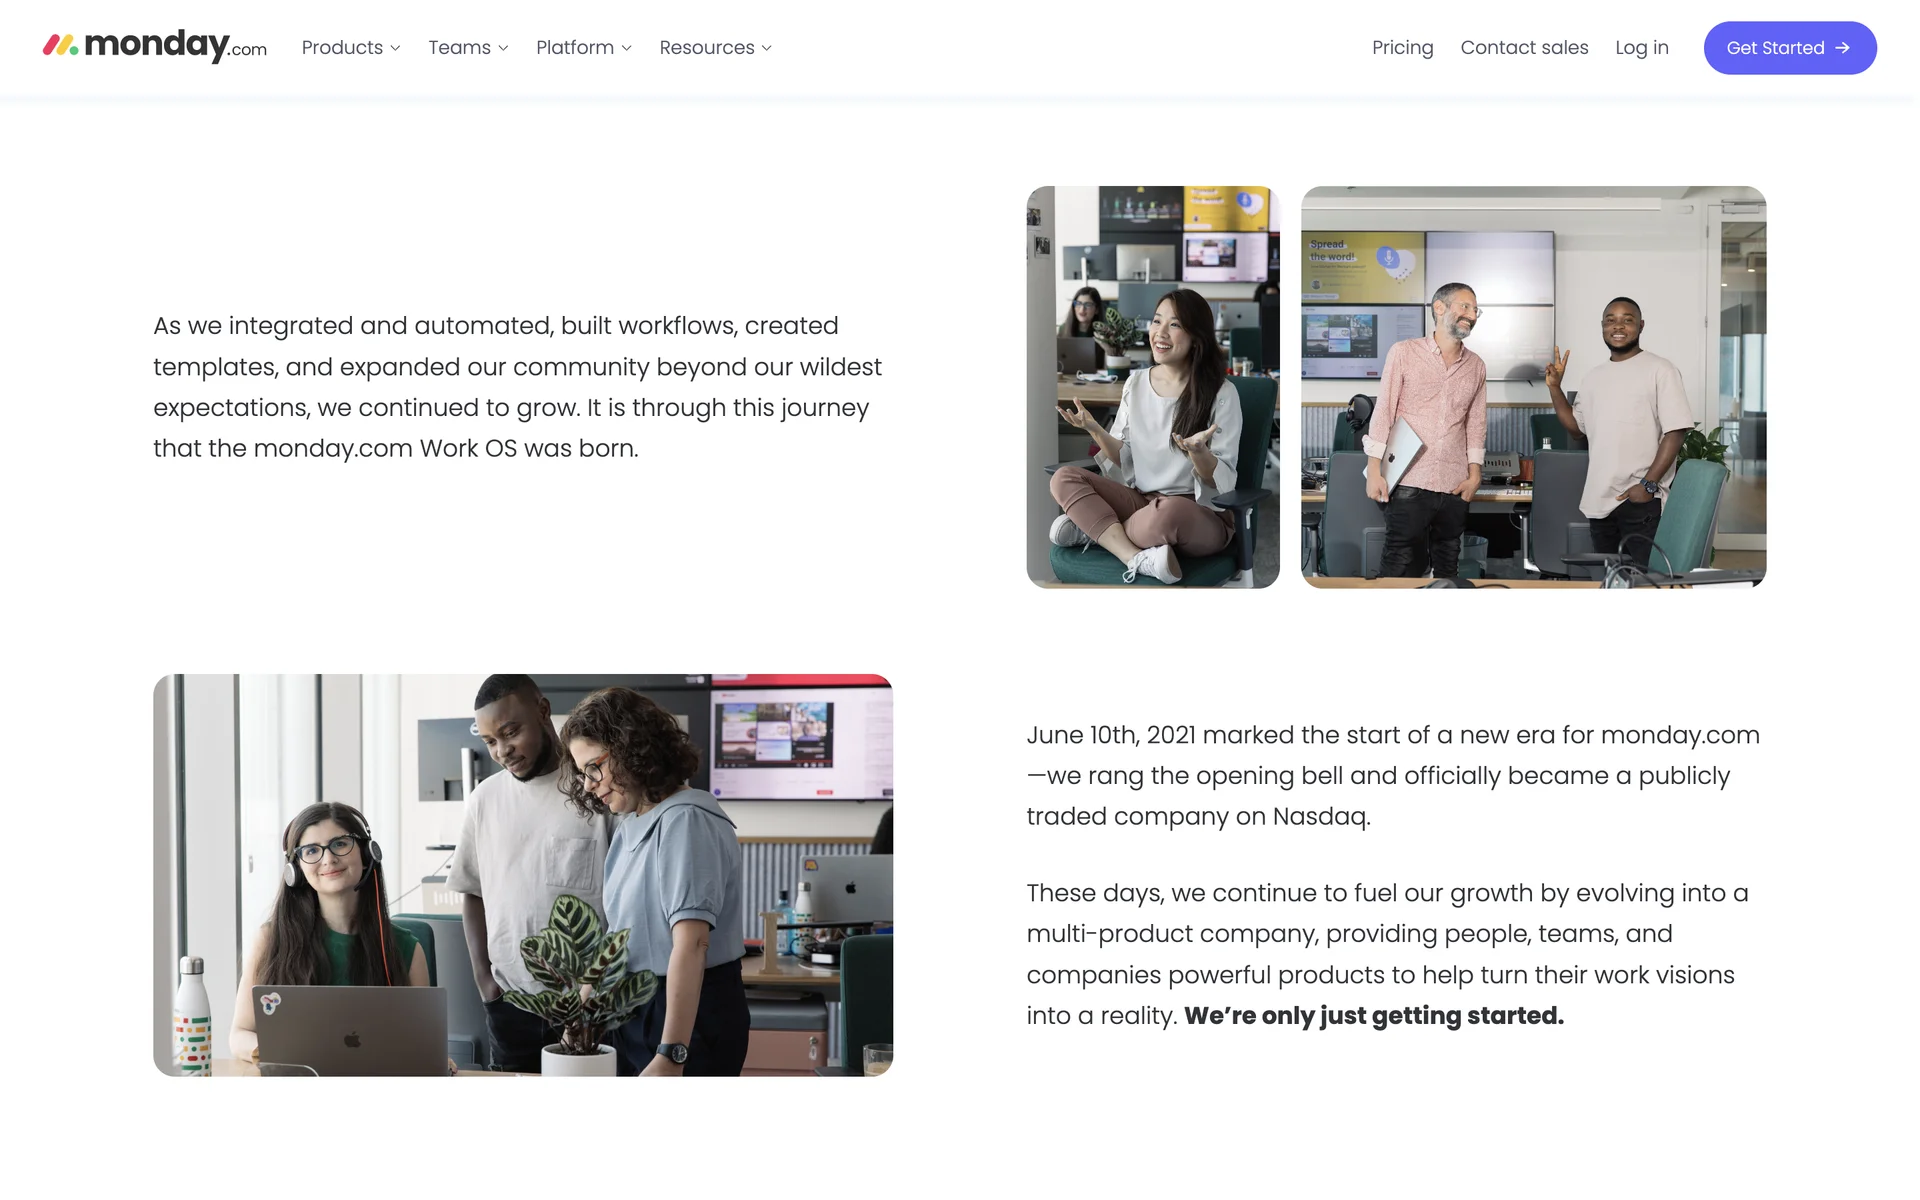Click the Contact sales link
Viewport: 1920px width, 1200px height.
(x=1524, y=48)
